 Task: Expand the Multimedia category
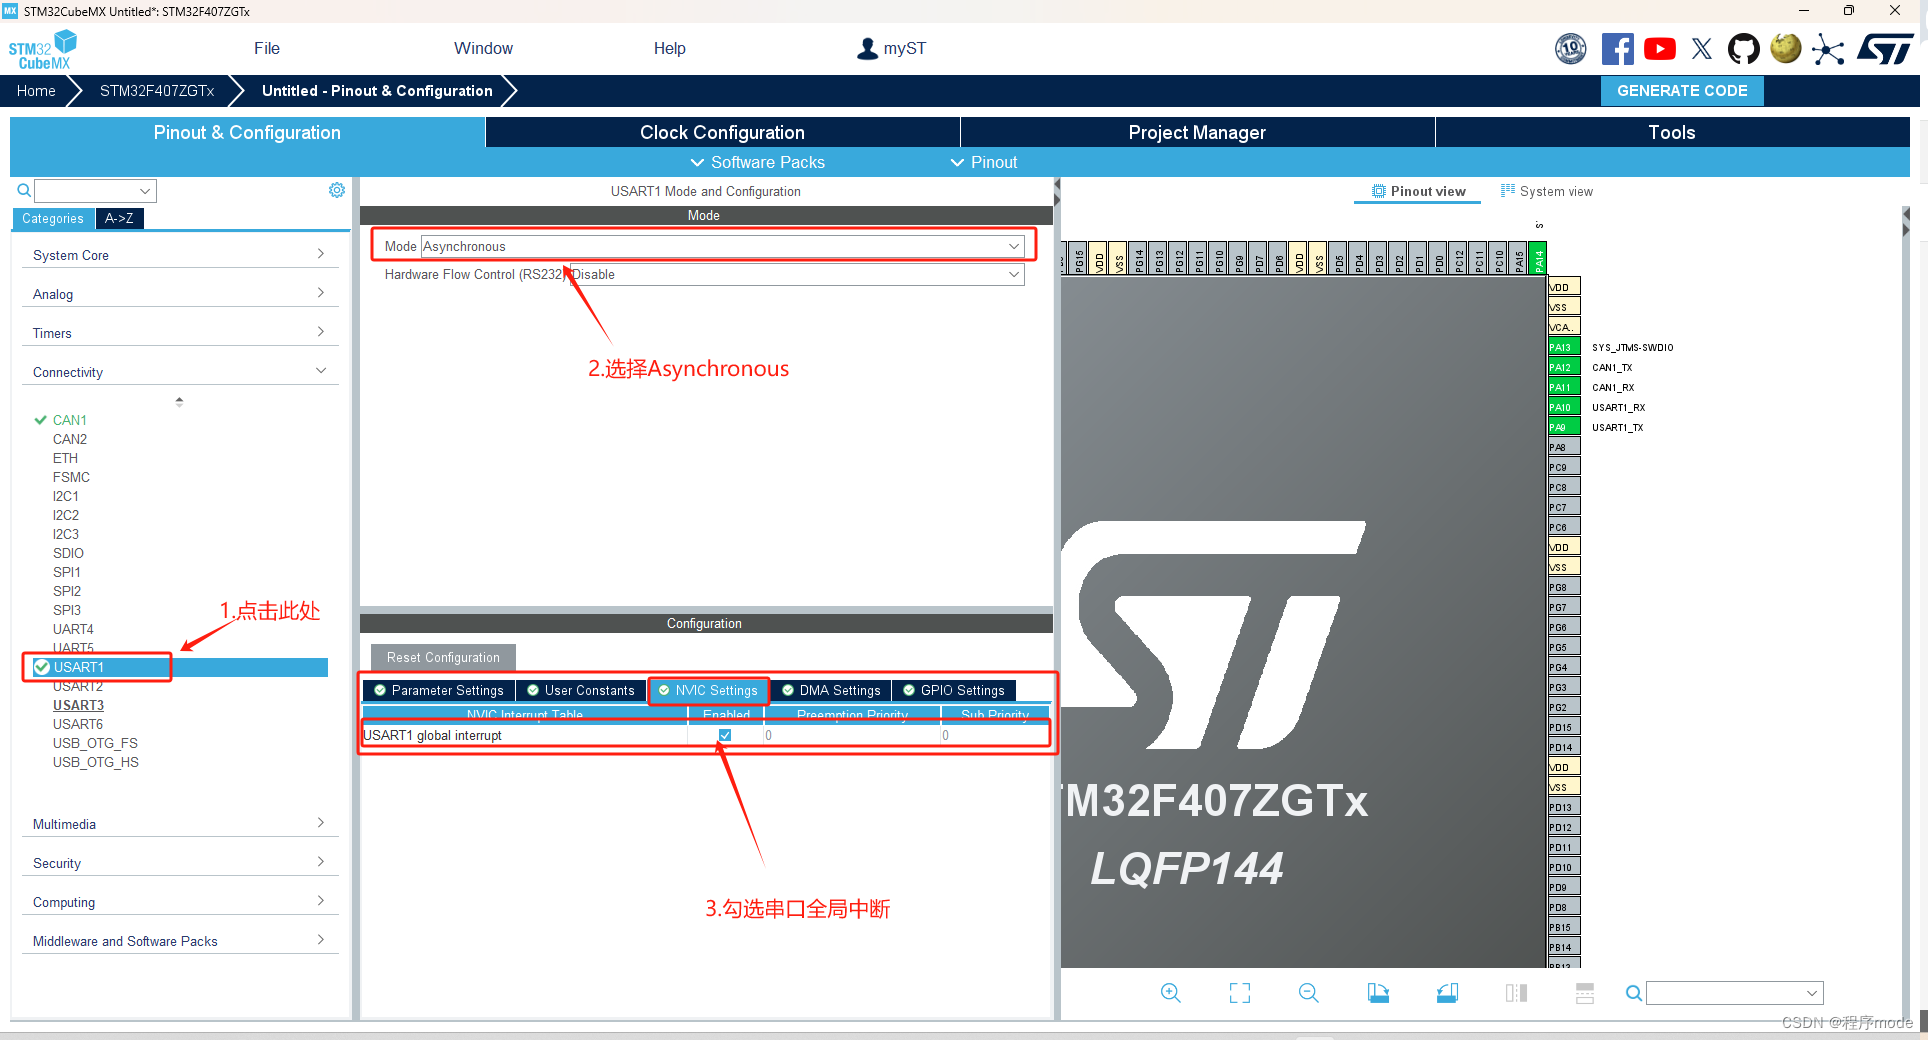point(180,824)
